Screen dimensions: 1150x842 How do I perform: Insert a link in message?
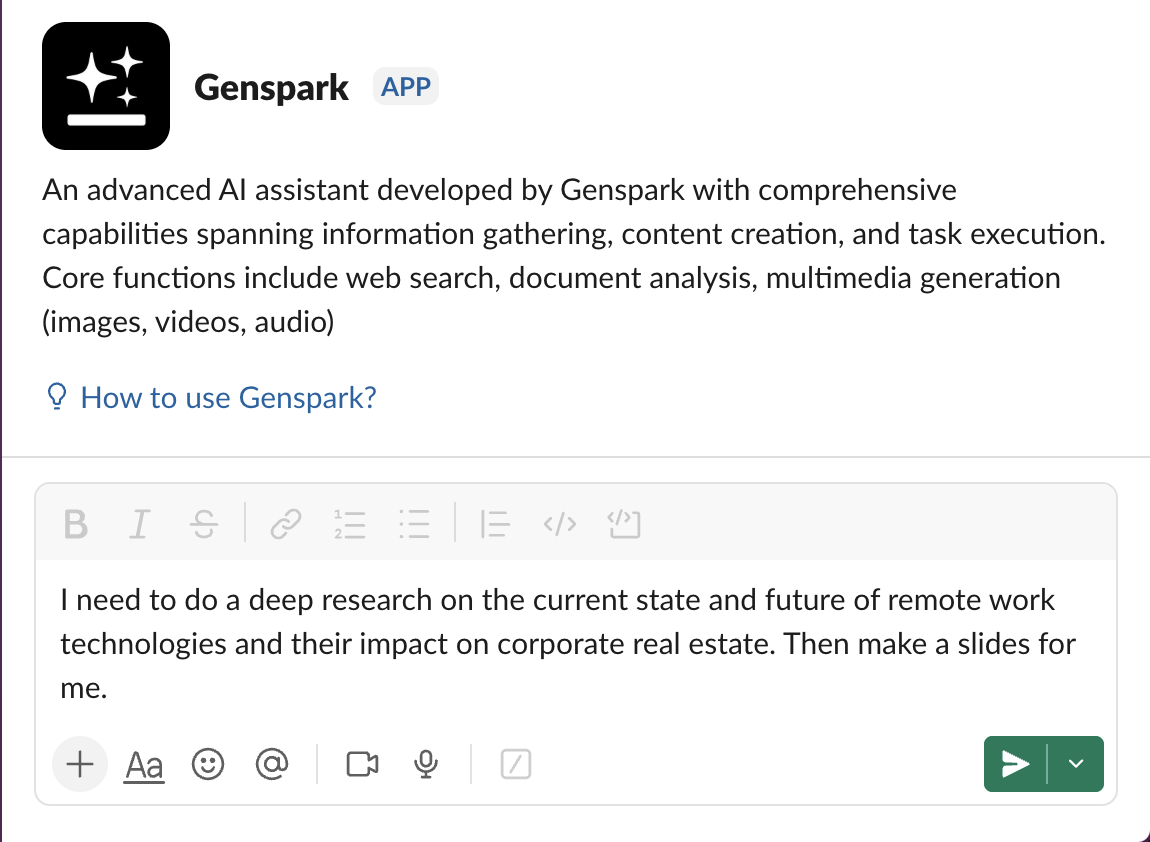click(286, 524)
